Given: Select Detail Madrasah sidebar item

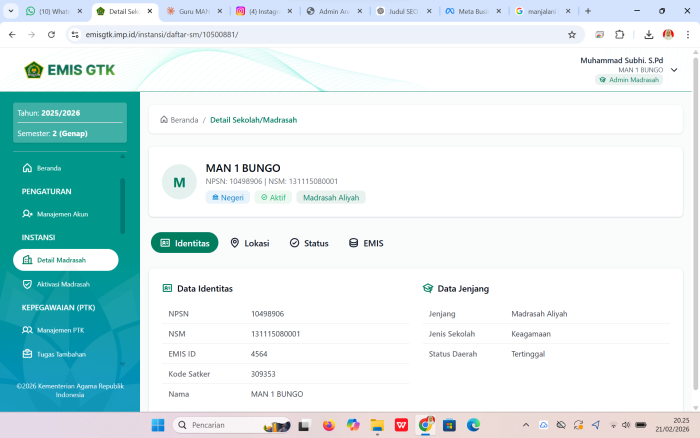Looking at the screenshot, I should [65, 260].
